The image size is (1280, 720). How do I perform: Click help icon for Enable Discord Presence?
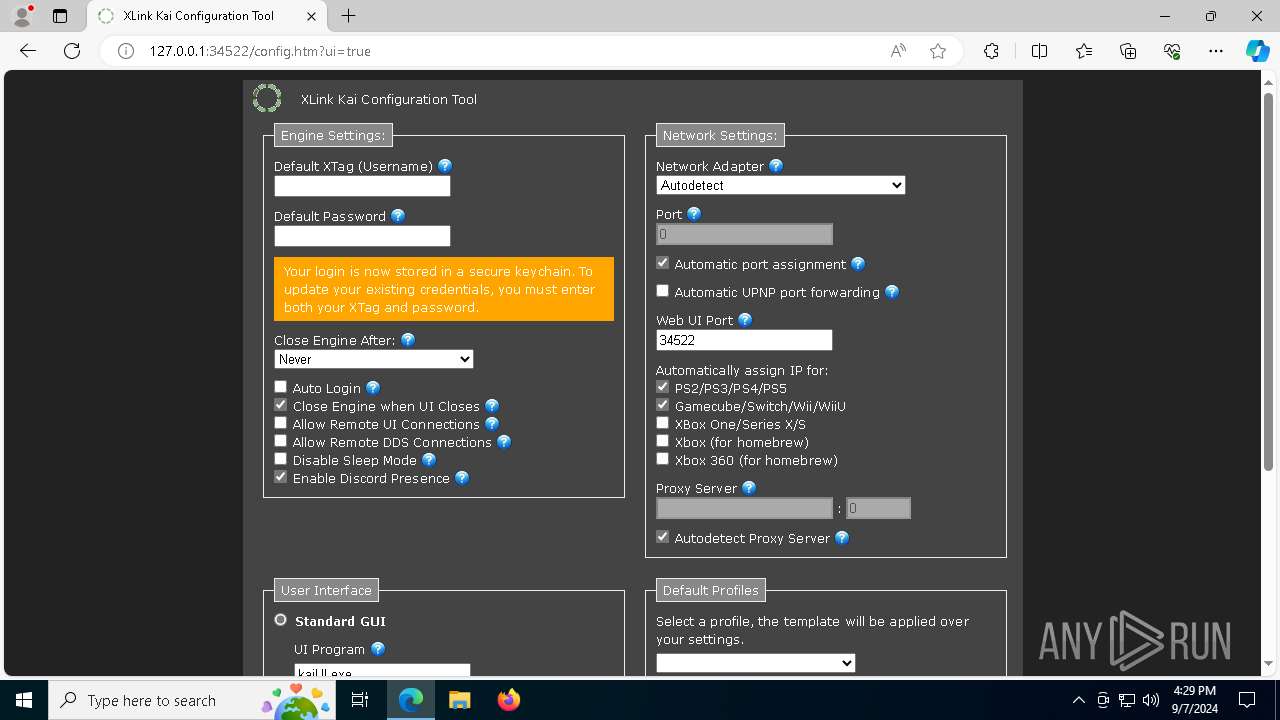[462, 478]
